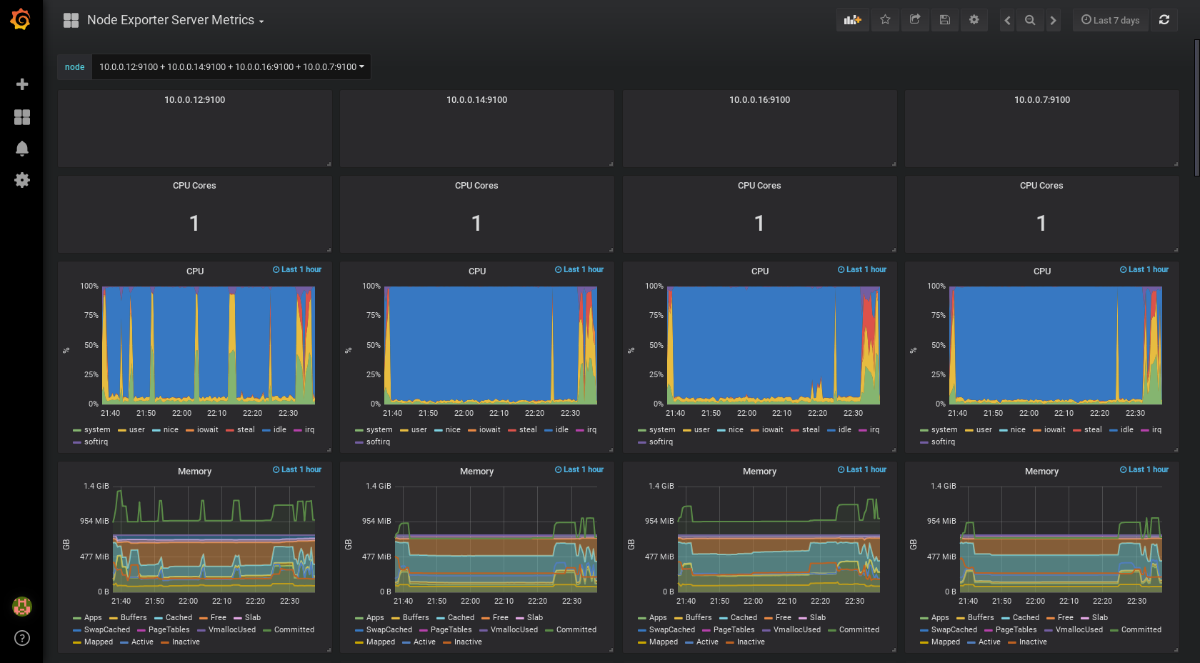Open Memory panel title menu under 10.0.0.7:9100
The height and width of the screenshot is (663, 1200).
(1042, 471)
